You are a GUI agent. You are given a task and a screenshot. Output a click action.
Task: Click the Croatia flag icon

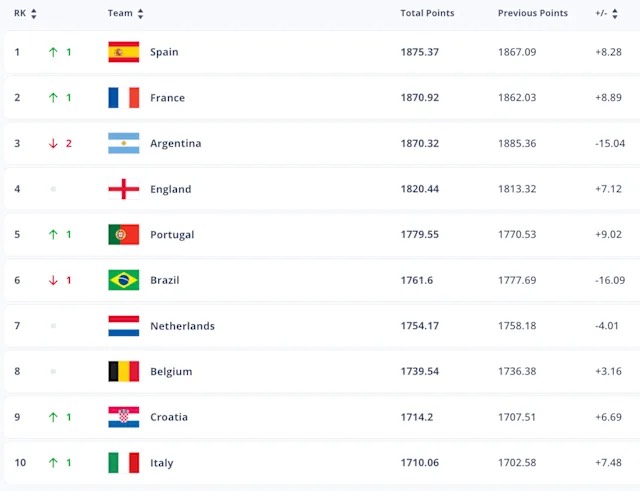click(x=124, y=417)
